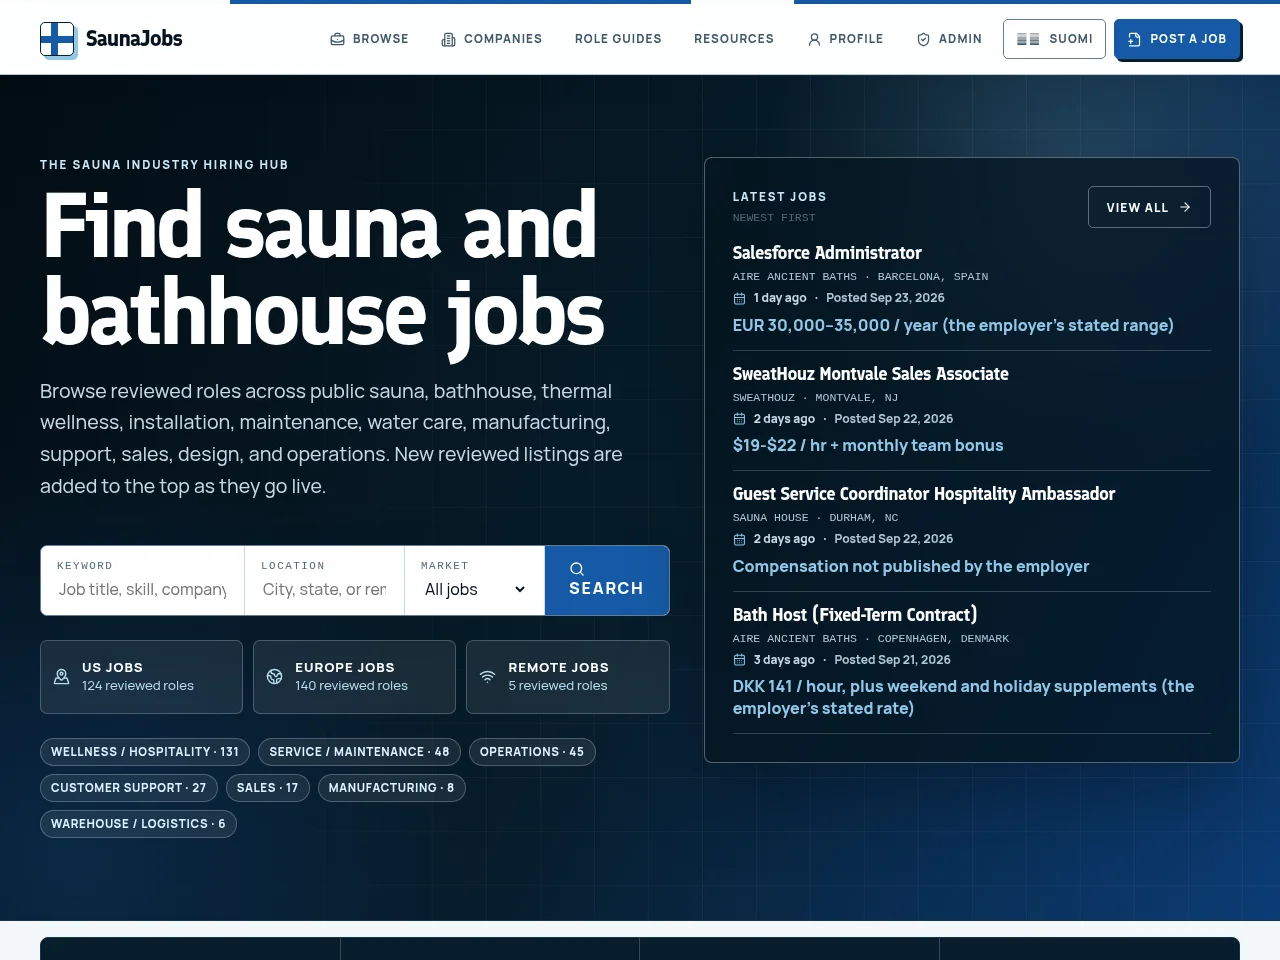Open the Browse menu

[369, 39]
